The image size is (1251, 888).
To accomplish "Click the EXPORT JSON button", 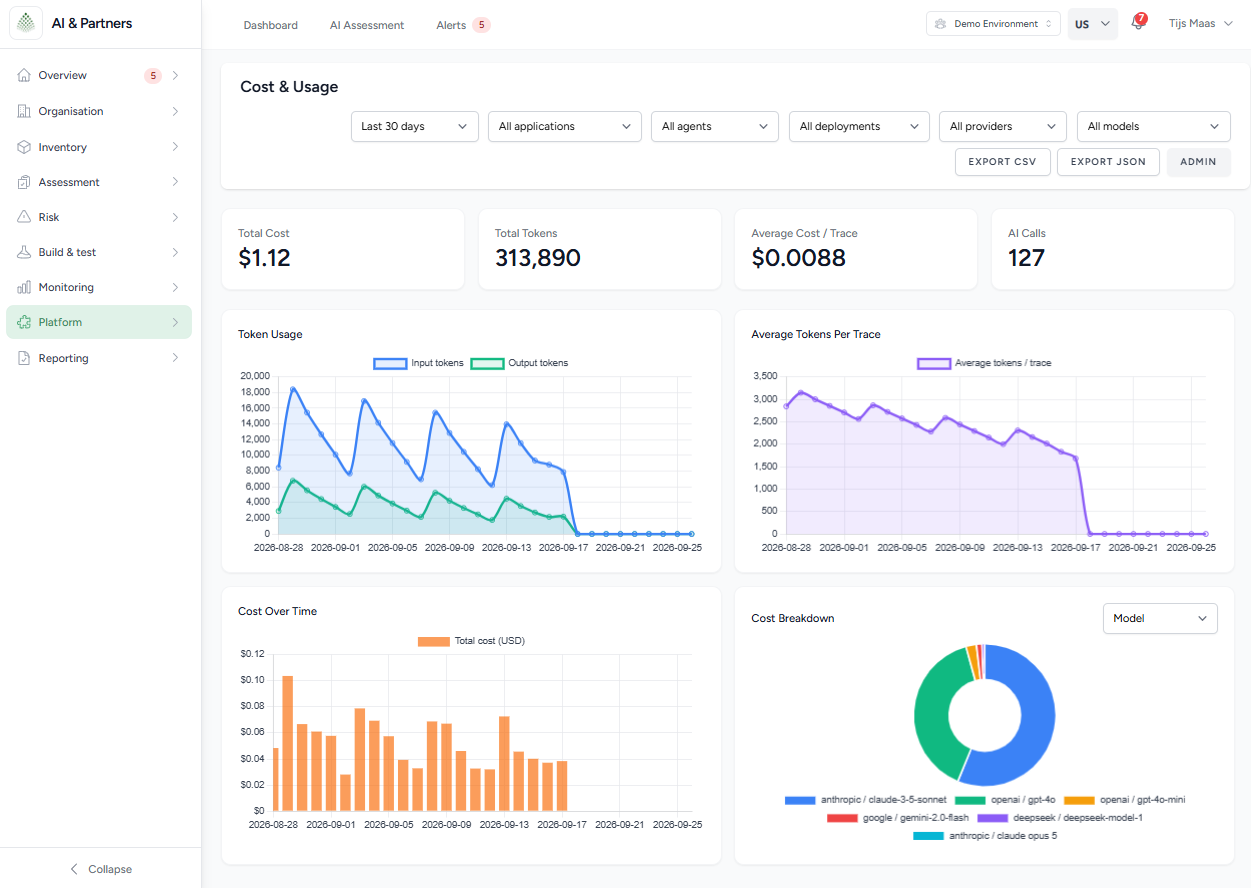I will (1108, 162).
